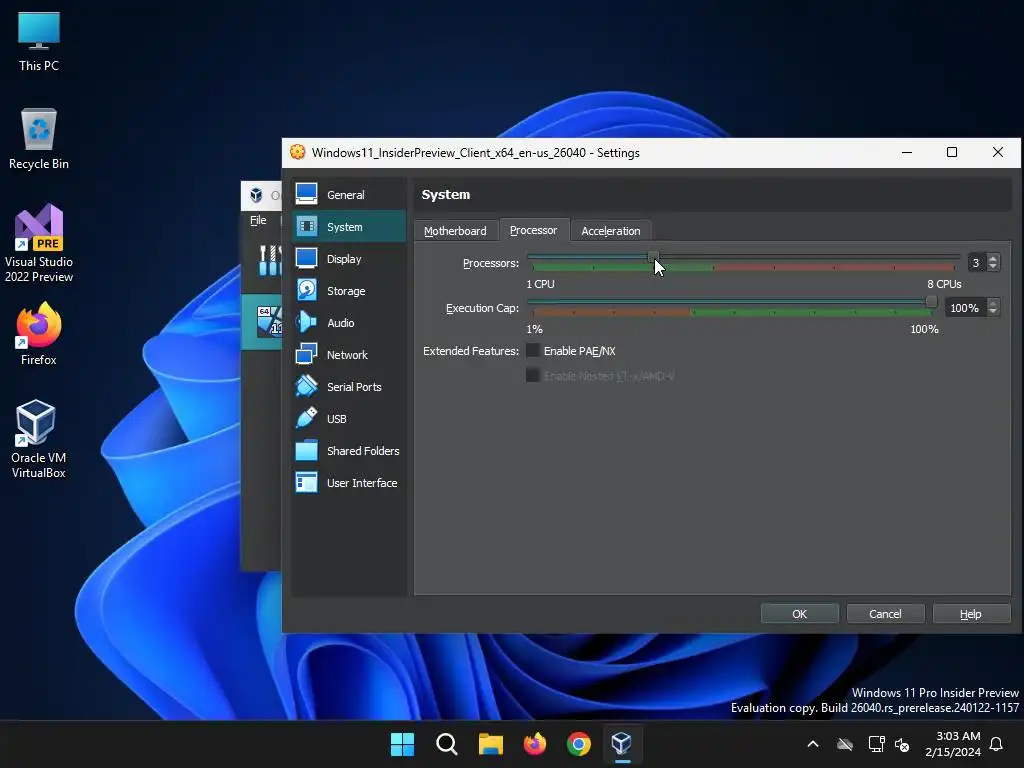Show hidden system tray icons

(813, 744)
